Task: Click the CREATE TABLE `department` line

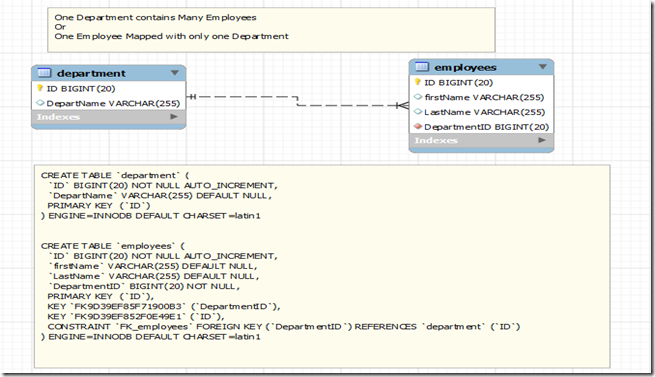Action: click(x=115, y=176)
